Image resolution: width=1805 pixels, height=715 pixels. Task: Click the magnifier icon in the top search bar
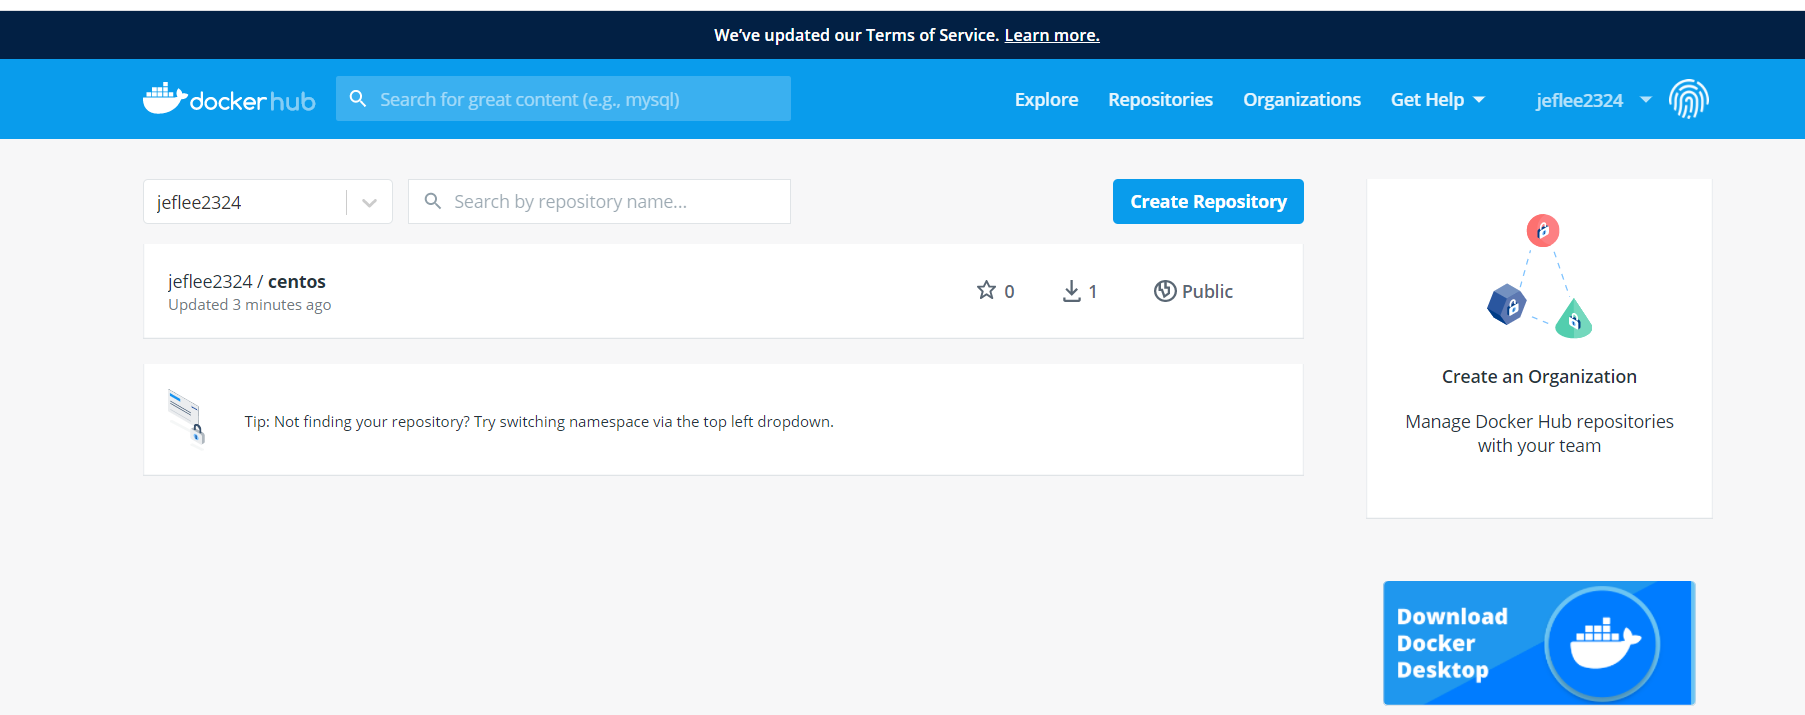[x=358, y=98]
